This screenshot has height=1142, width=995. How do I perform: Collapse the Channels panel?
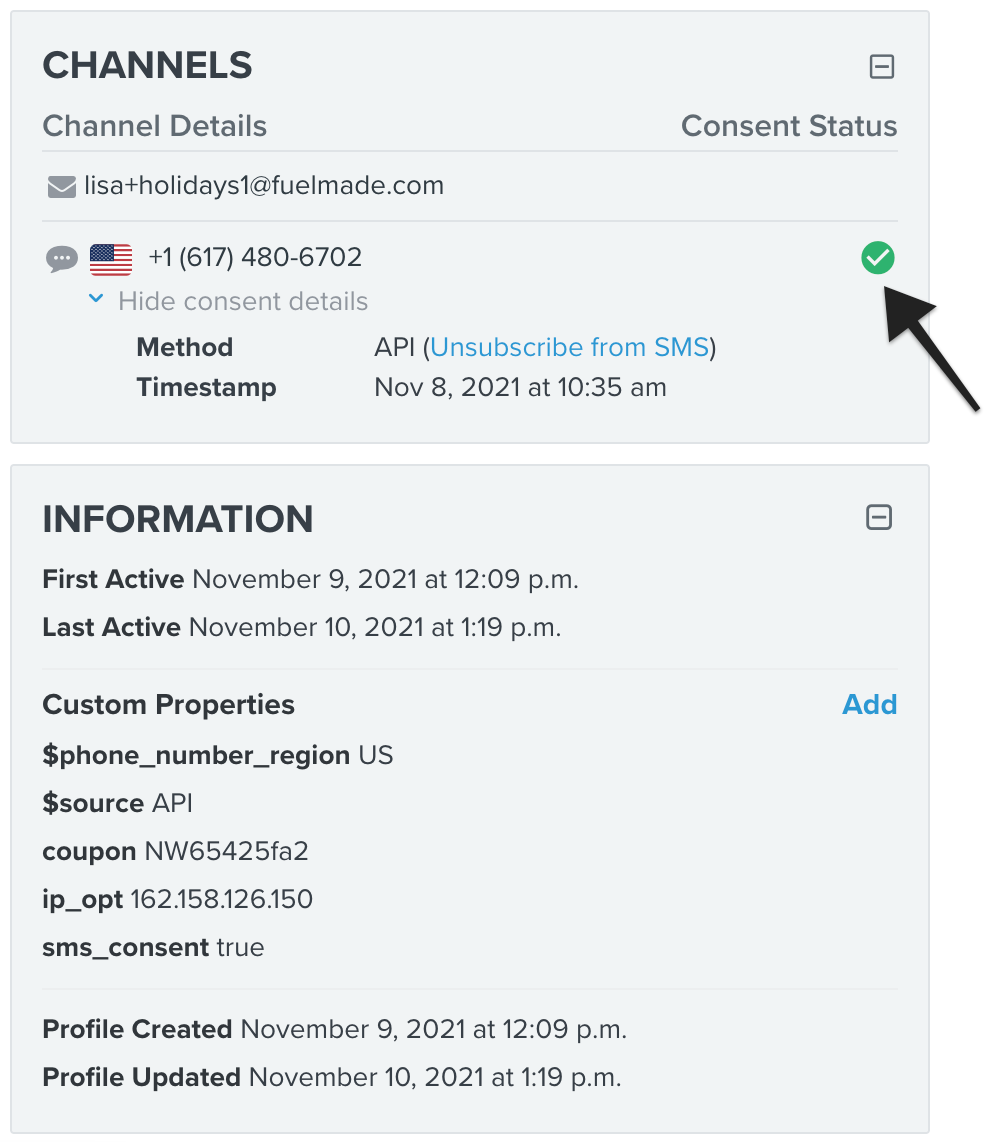coord(881,67)
